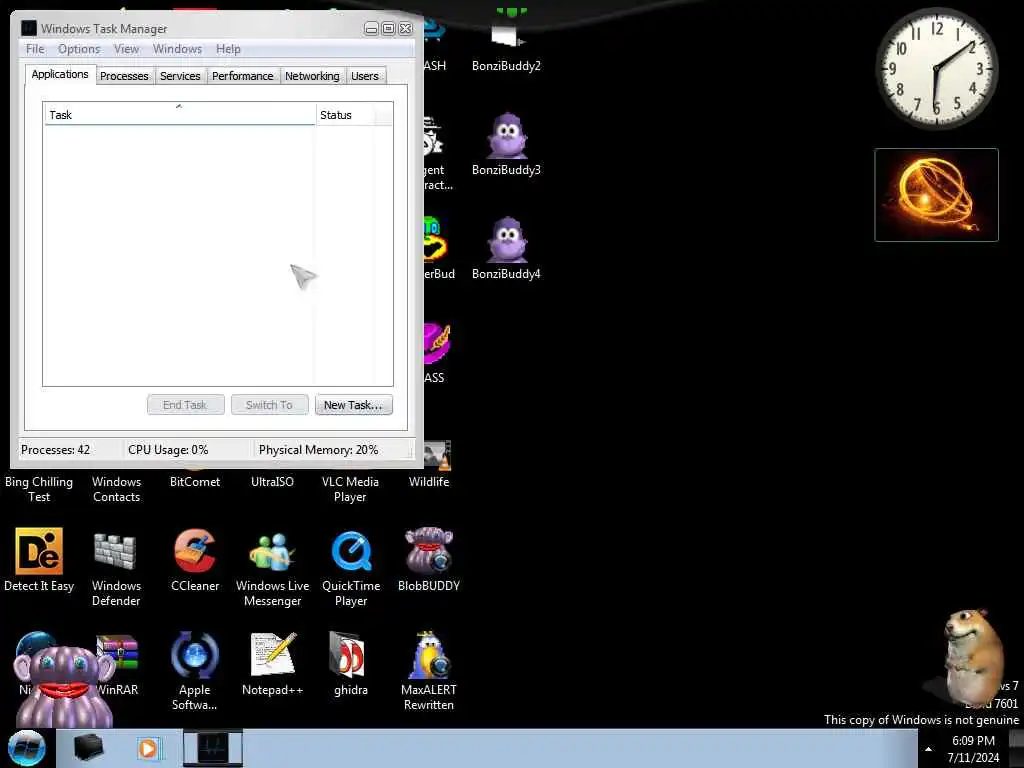Open Apple Software Update icon
This screenshot has height=768, width=1024.
(x=195, y=671)
